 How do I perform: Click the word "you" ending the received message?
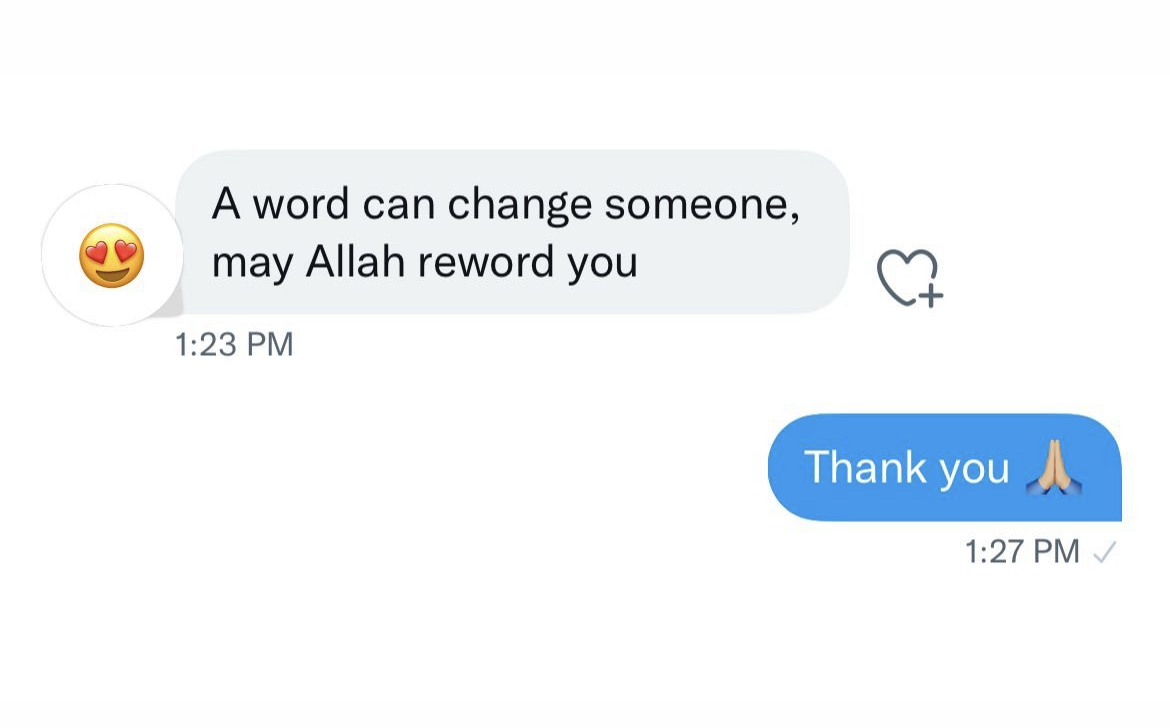[x=602, y=264]
